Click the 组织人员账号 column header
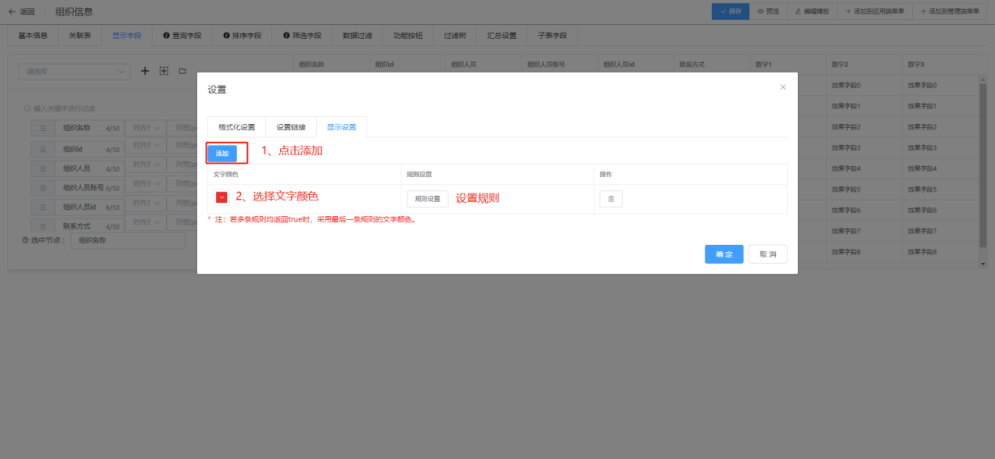 [558, 65]
